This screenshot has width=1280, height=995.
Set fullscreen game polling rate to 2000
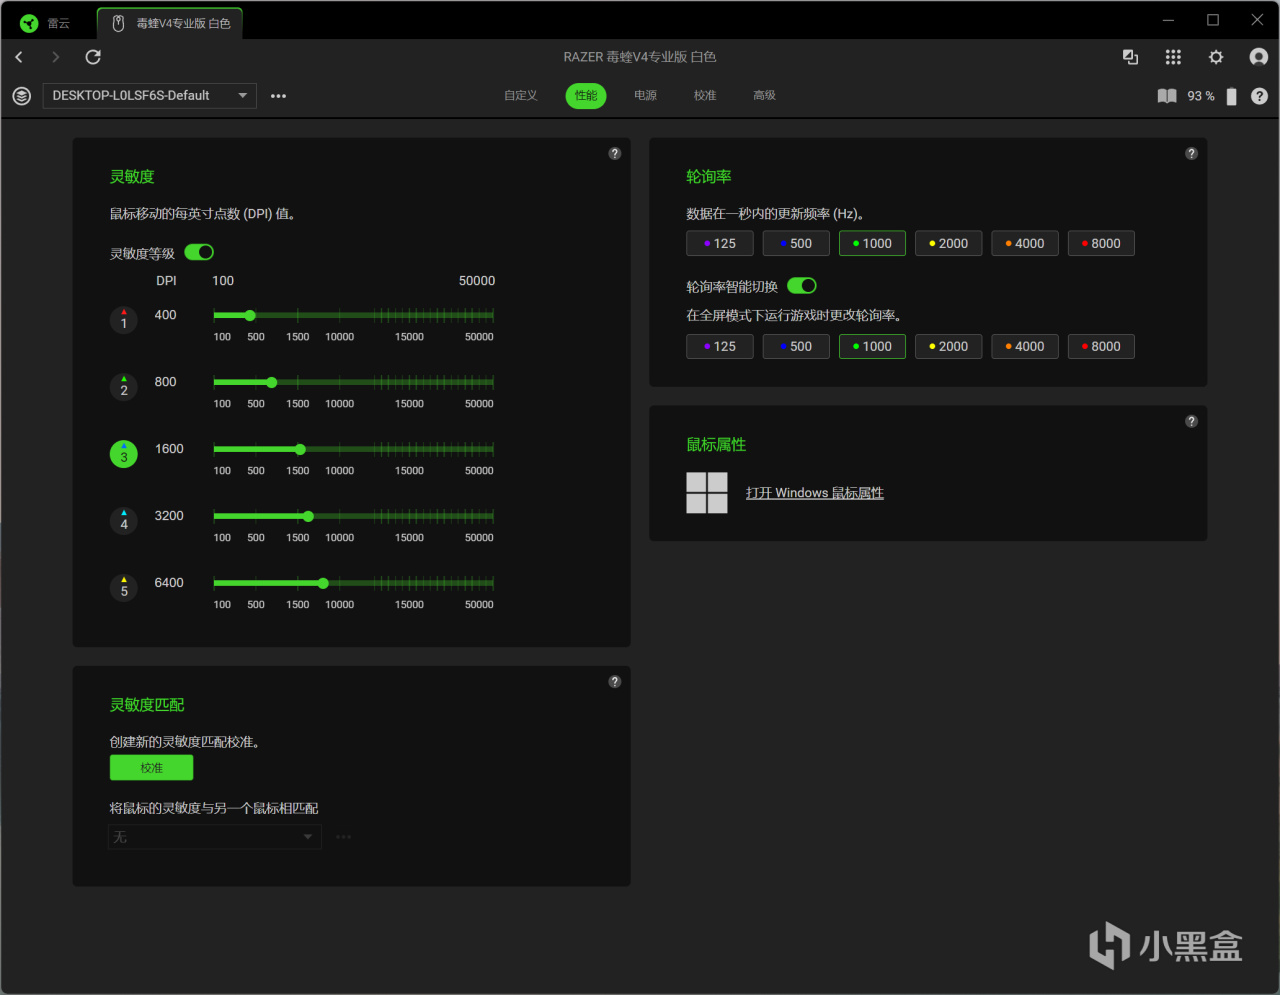[x=948, y=346]
